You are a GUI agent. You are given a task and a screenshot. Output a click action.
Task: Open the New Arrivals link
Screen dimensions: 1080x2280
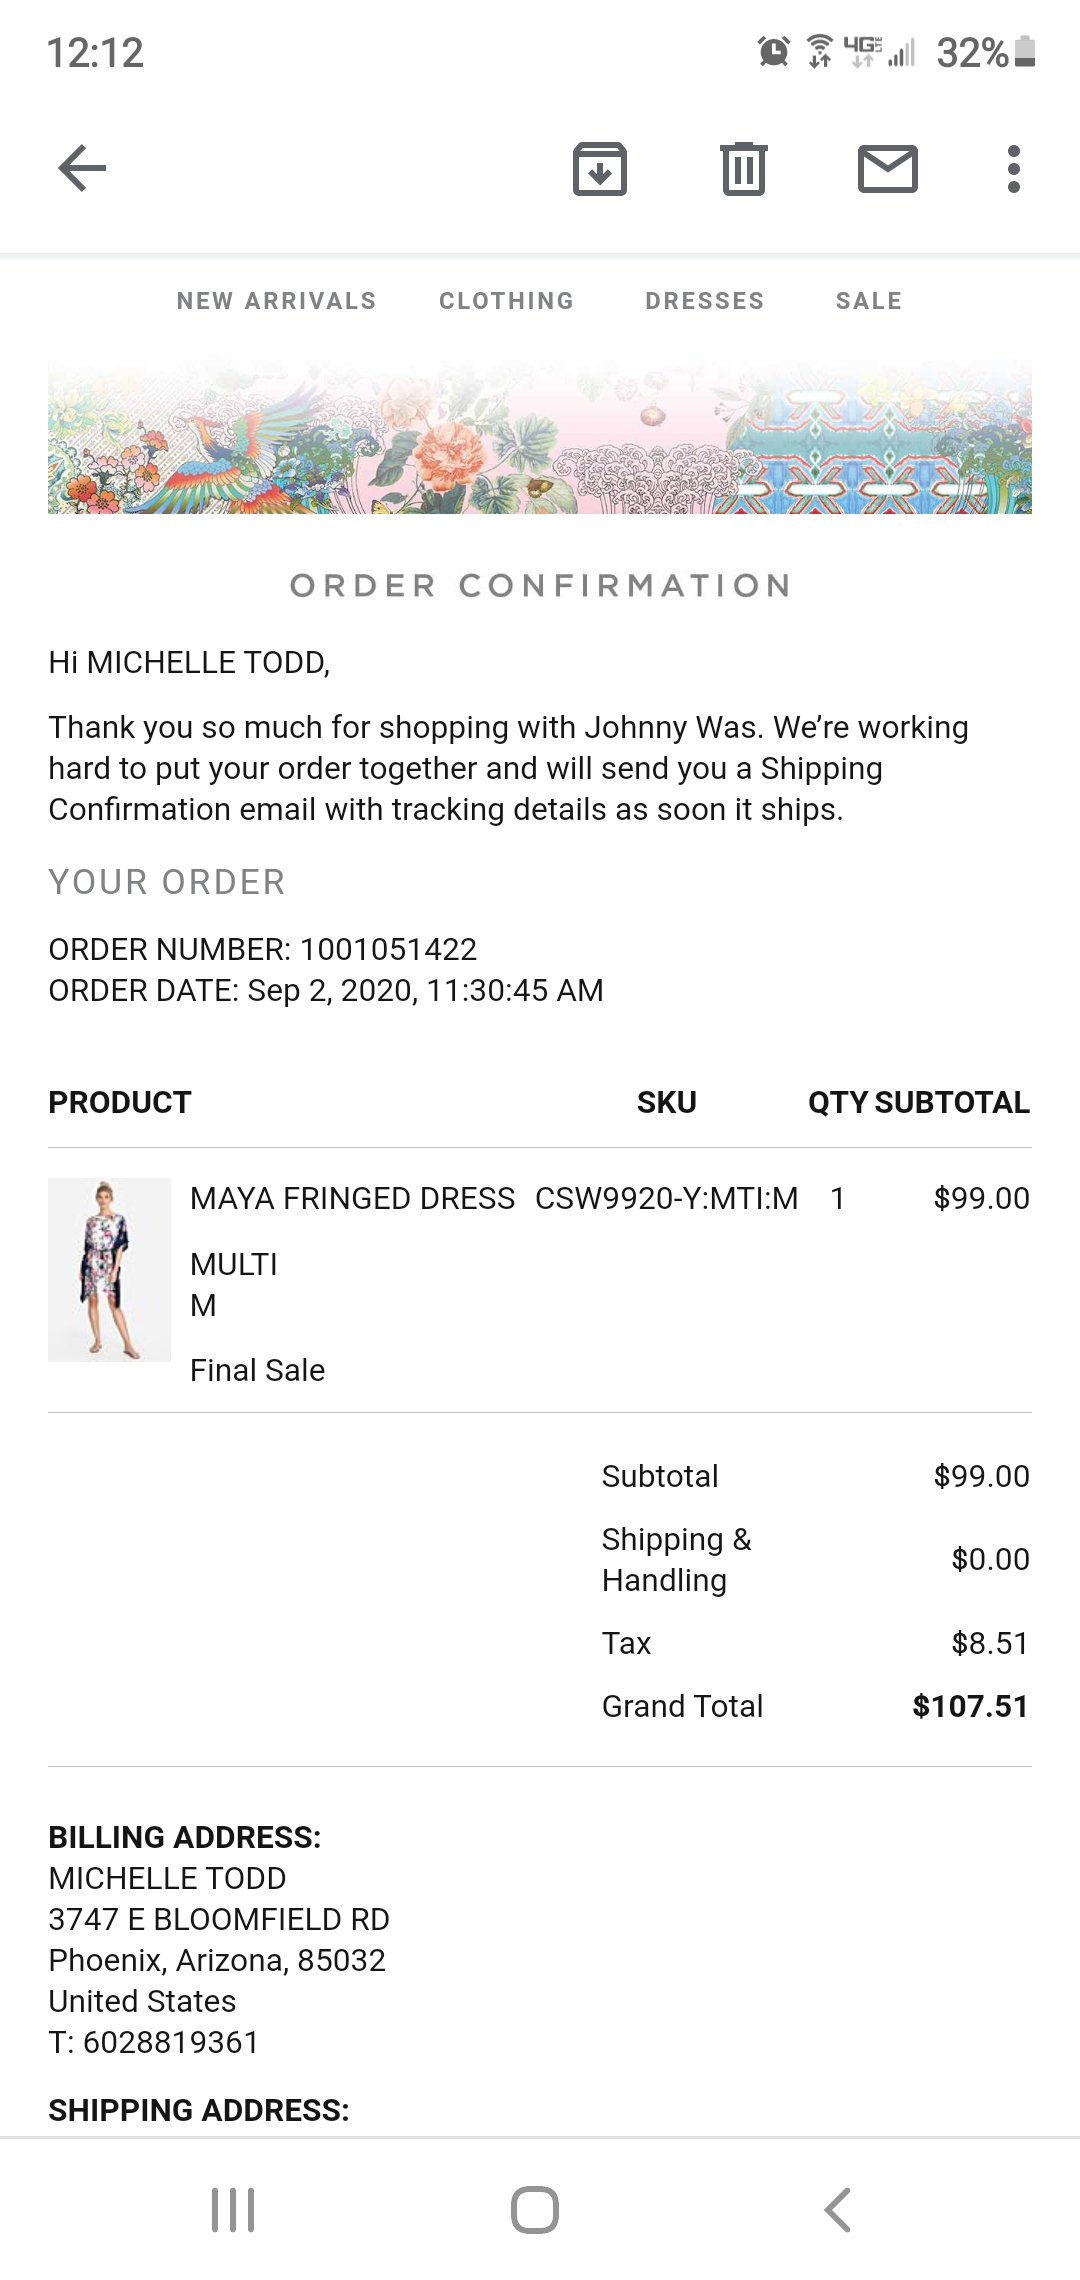click(x=276, y=301)
